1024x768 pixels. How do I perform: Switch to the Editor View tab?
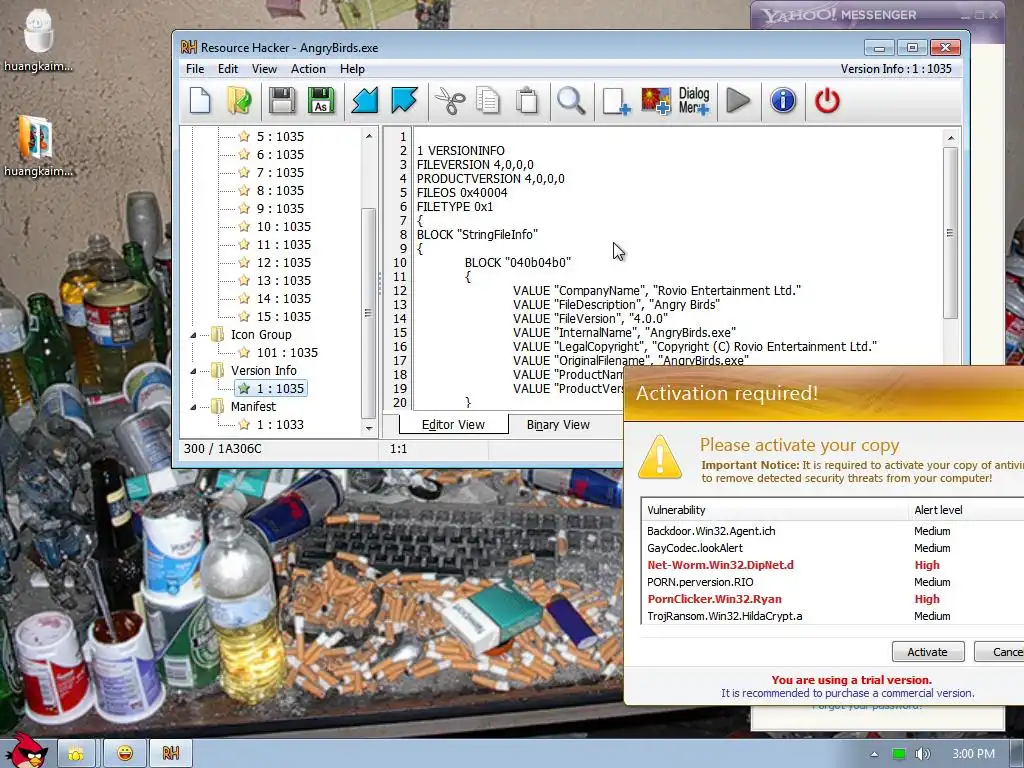click(453, 424)
